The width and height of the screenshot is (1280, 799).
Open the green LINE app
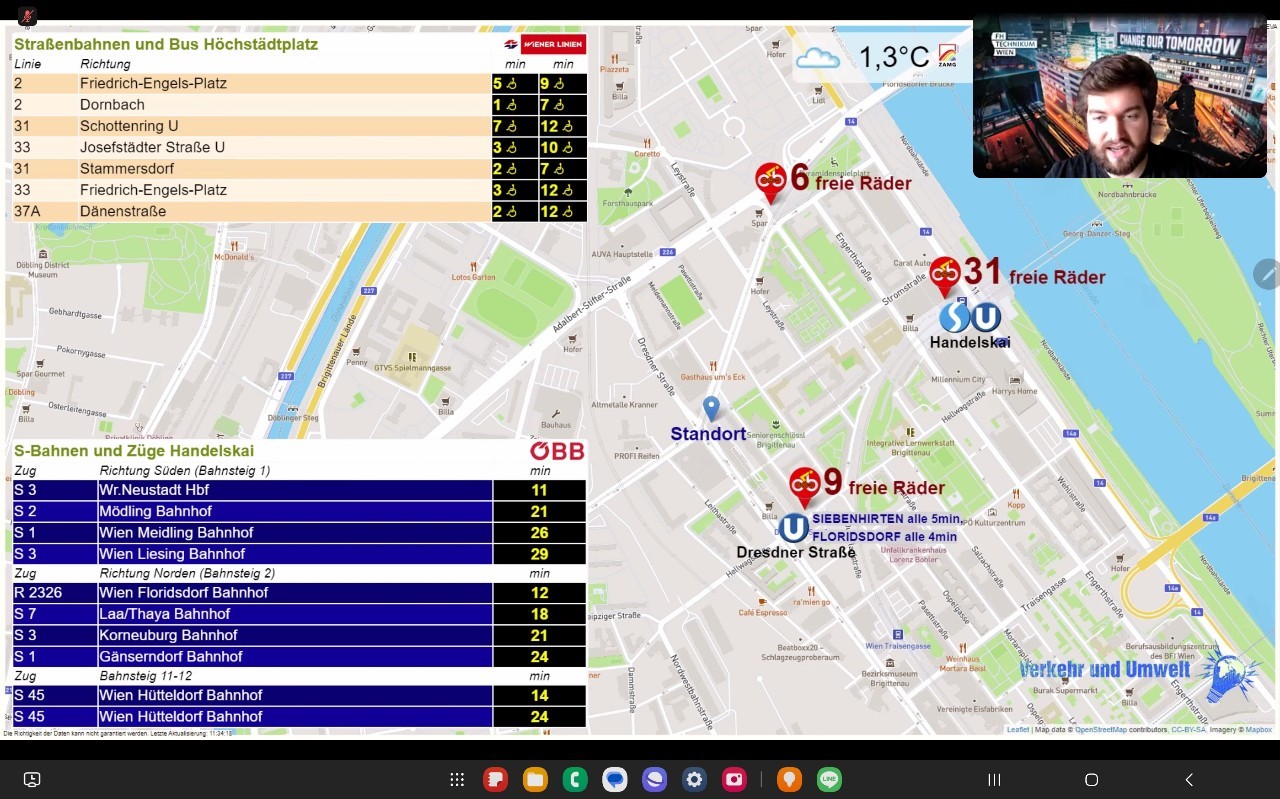click(x=829, y=780)
